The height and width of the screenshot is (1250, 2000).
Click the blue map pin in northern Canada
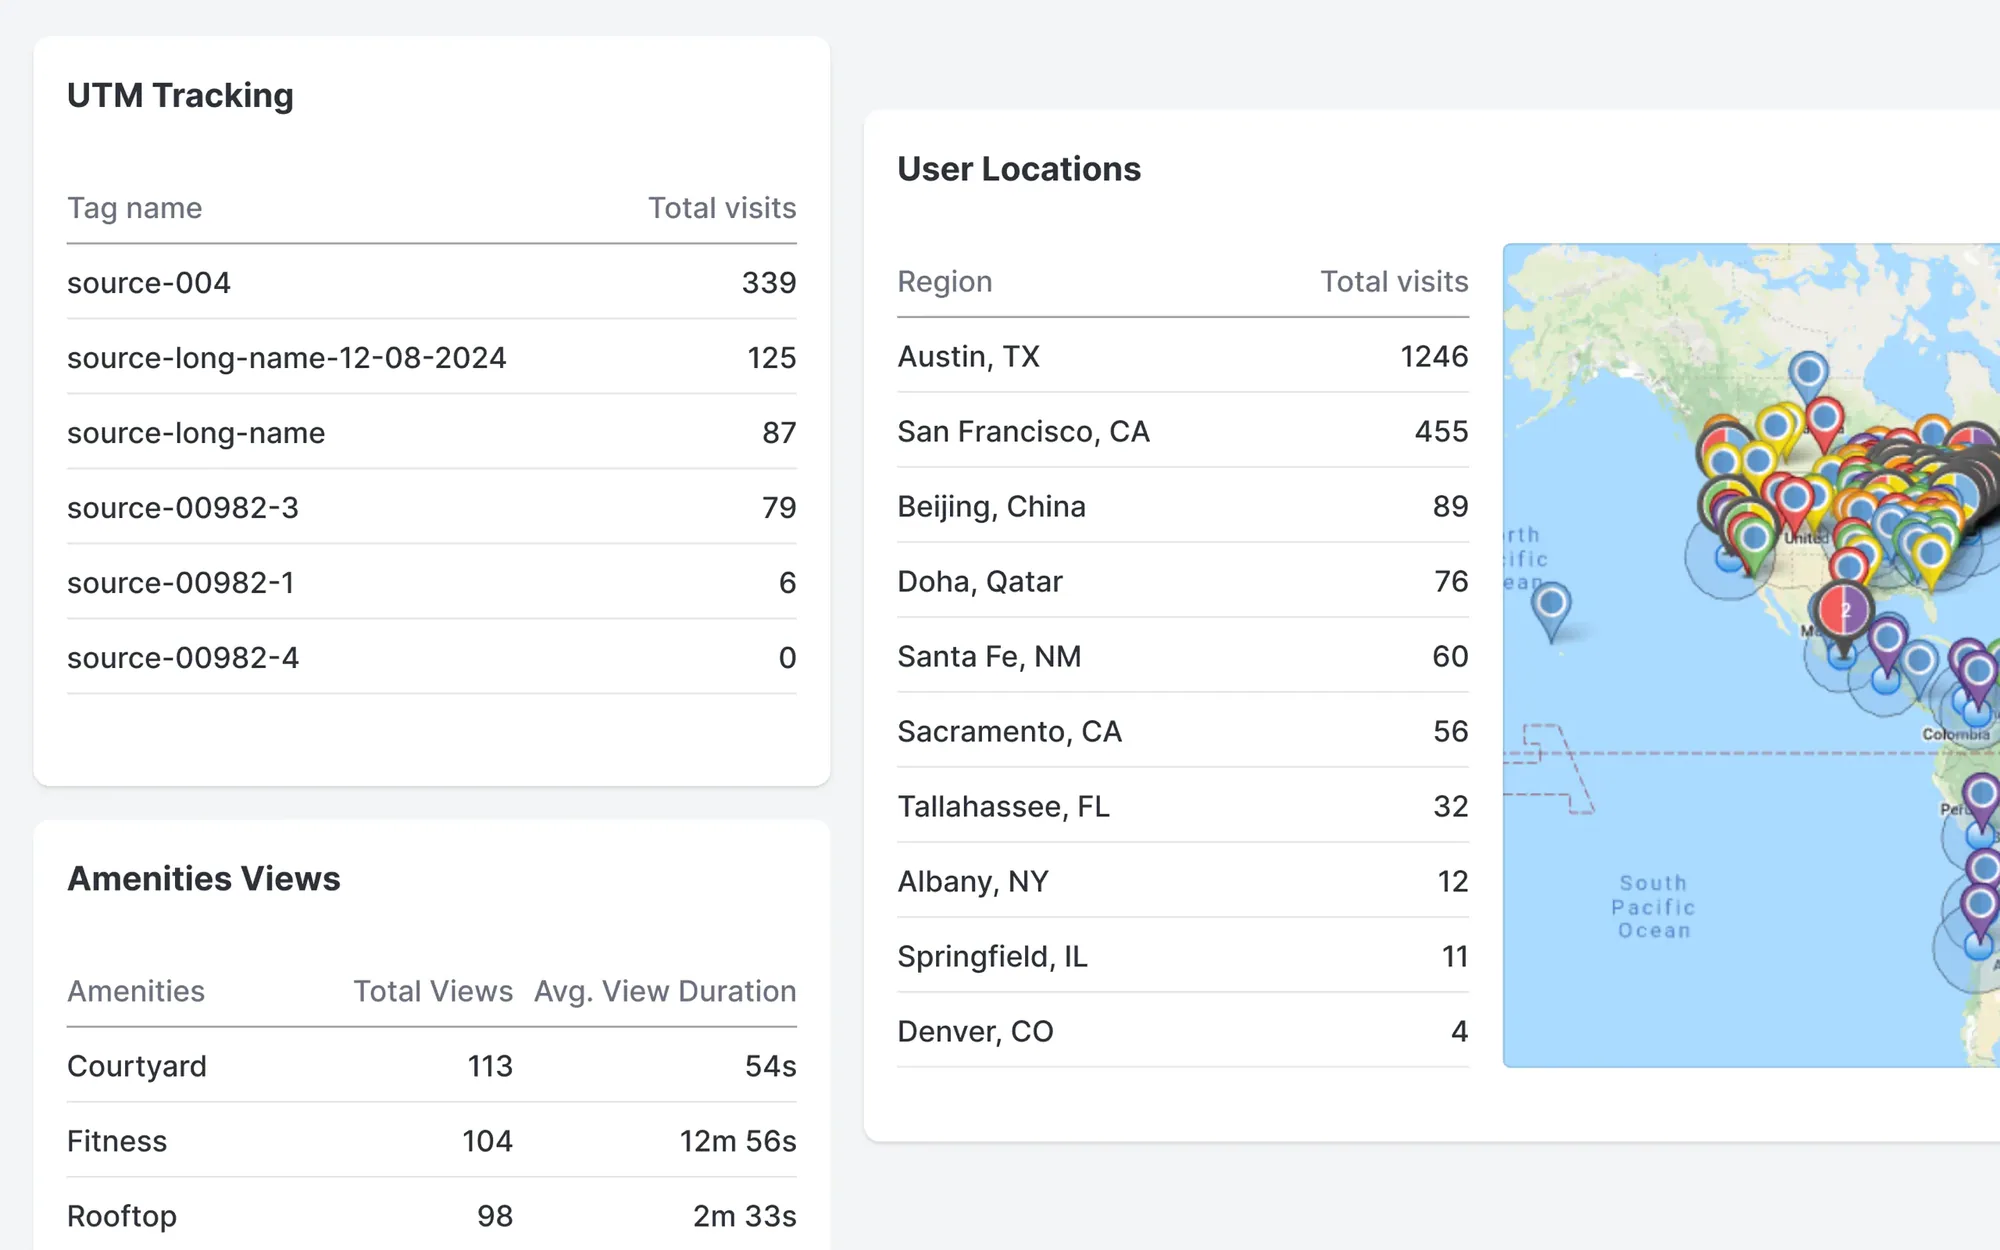point(1808,378)
